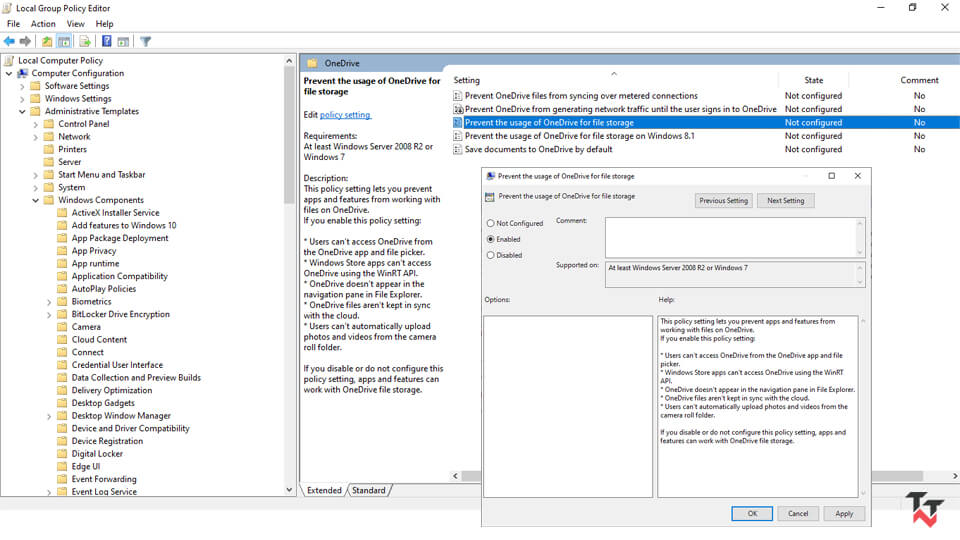Click the tree scroll down arrow

click(x=289, y=490)
